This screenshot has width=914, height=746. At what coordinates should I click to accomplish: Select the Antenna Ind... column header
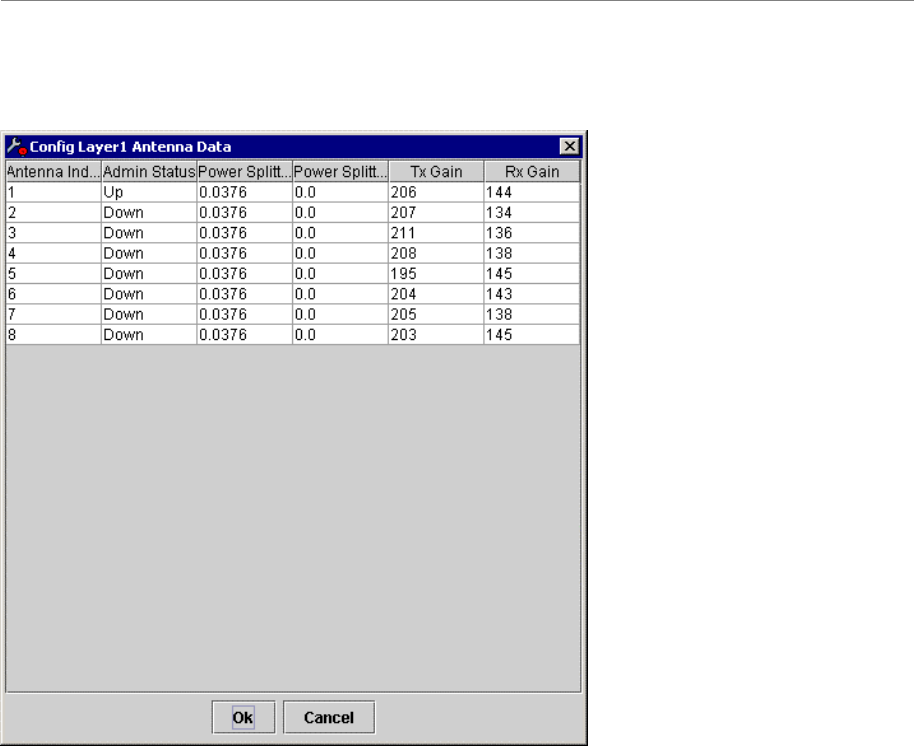point(53,171)
